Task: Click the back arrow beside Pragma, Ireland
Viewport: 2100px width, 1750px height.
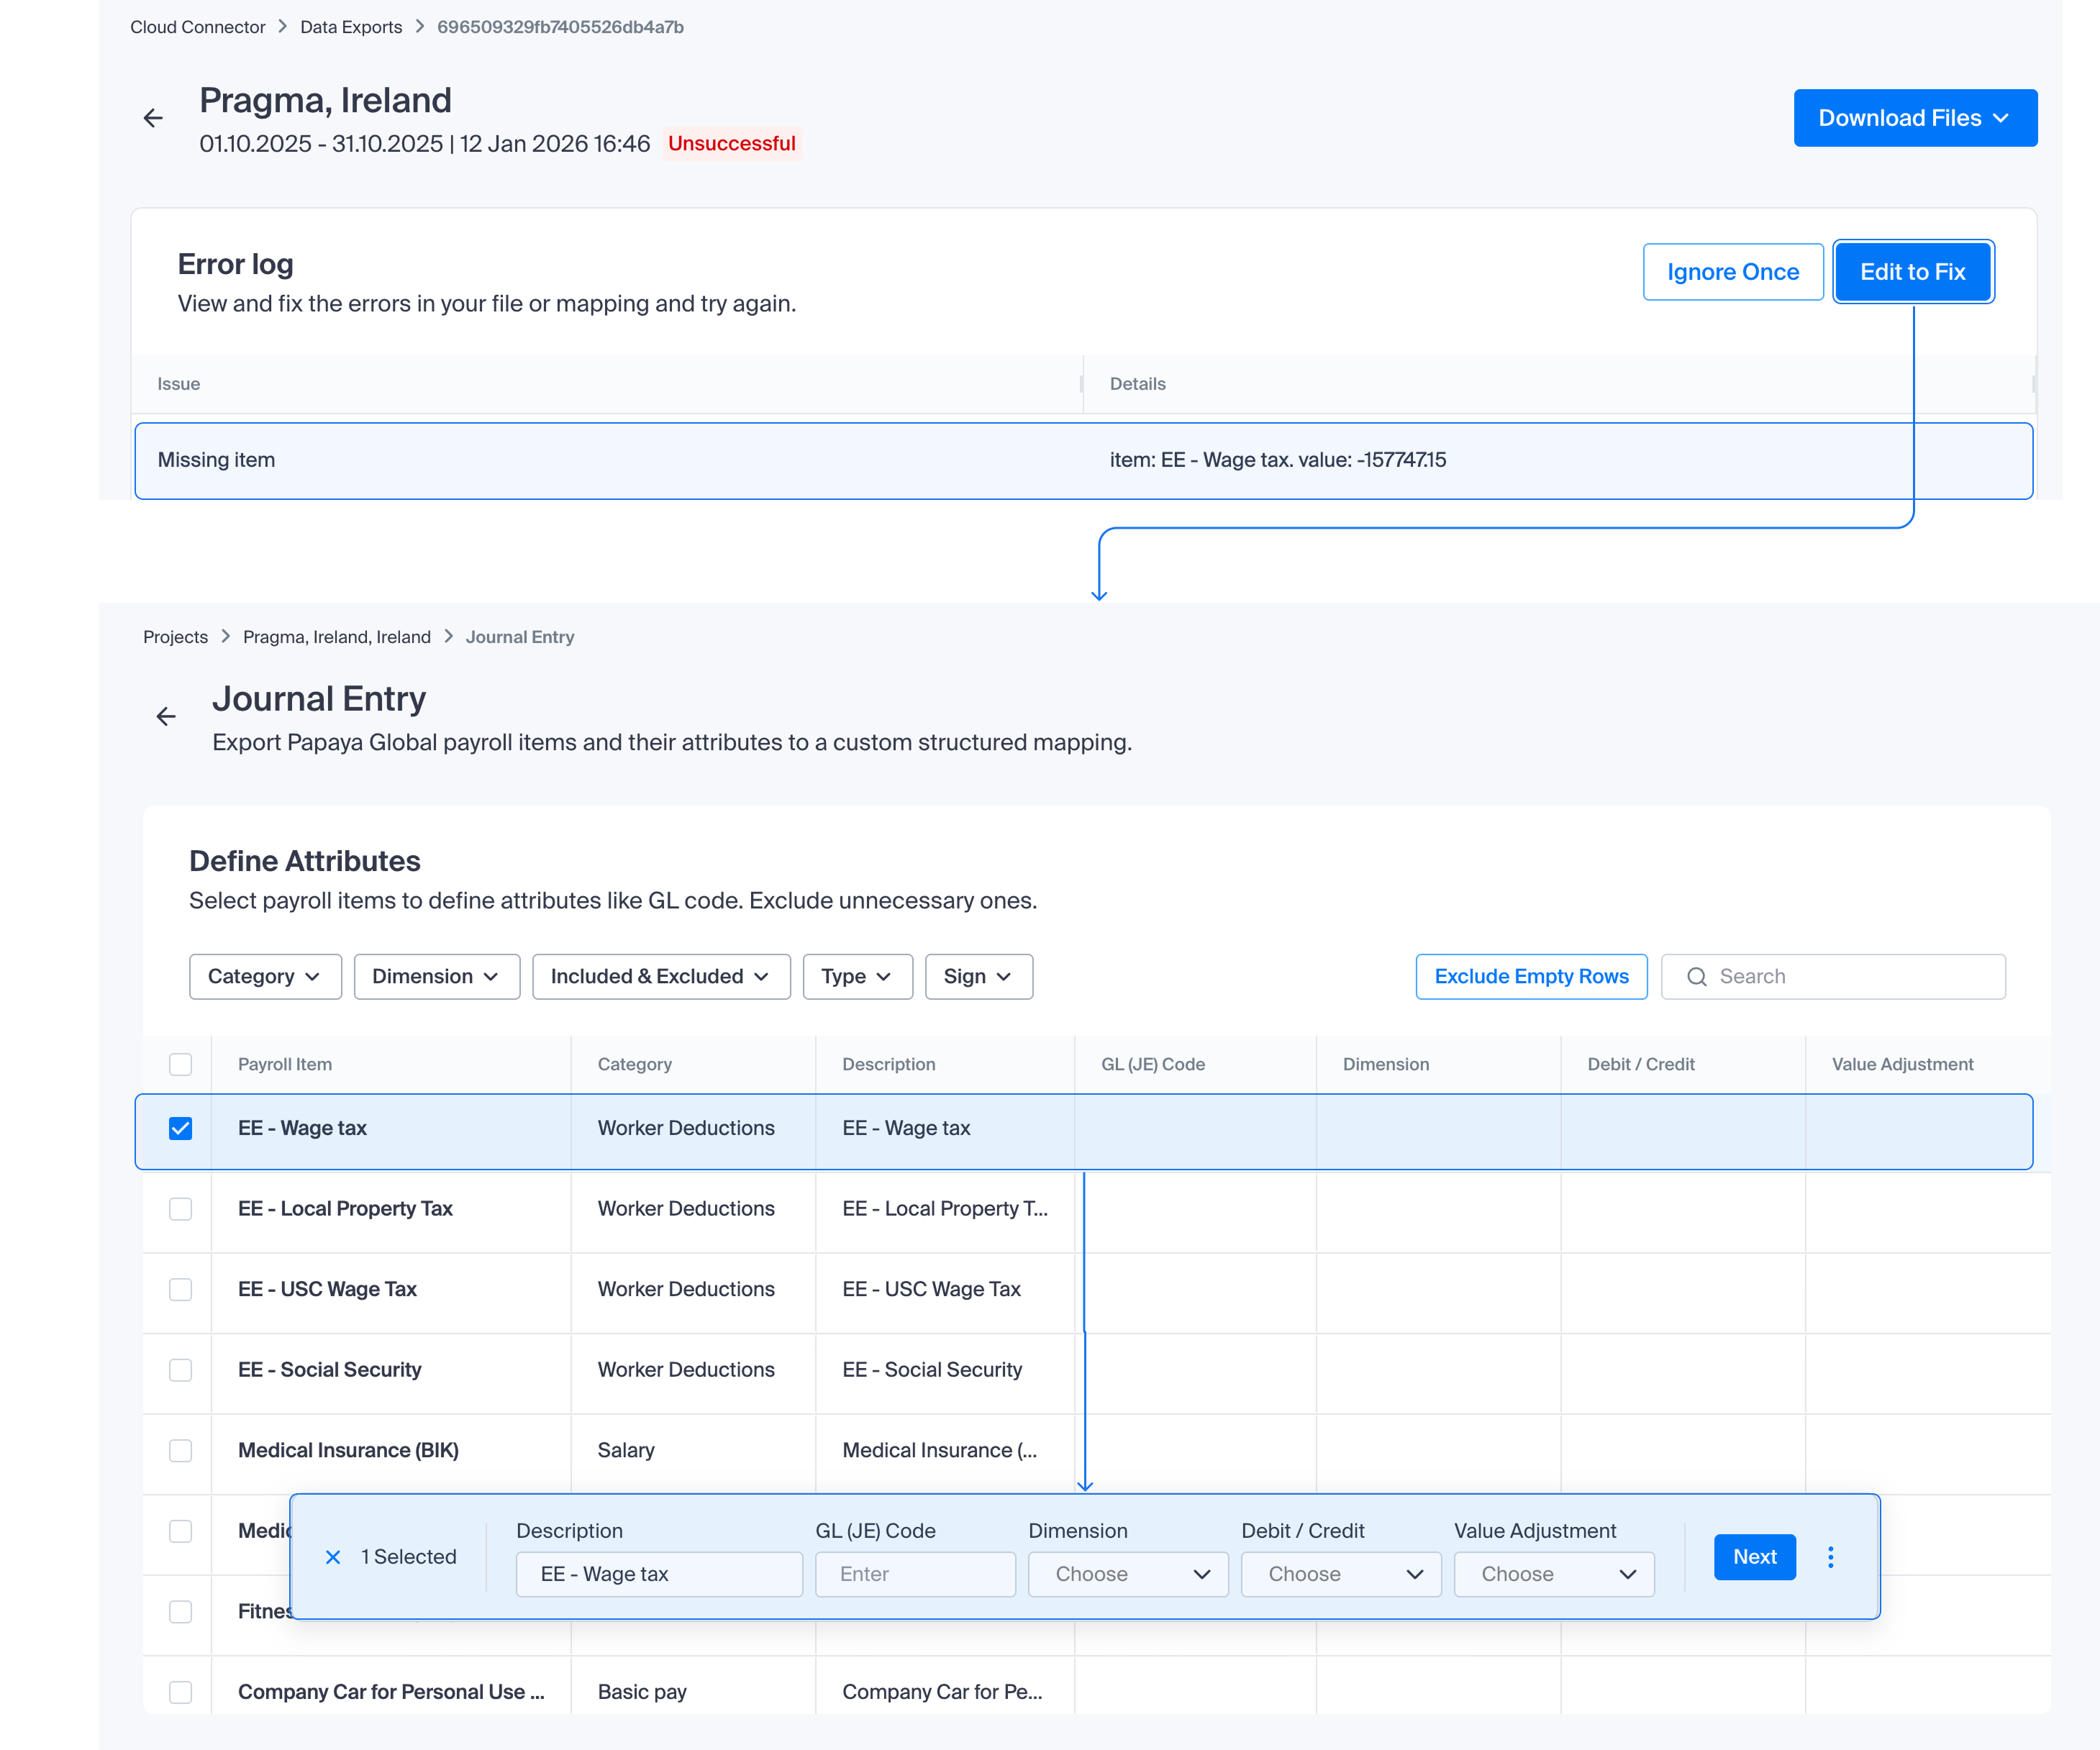Action: [x=153, y=118]
